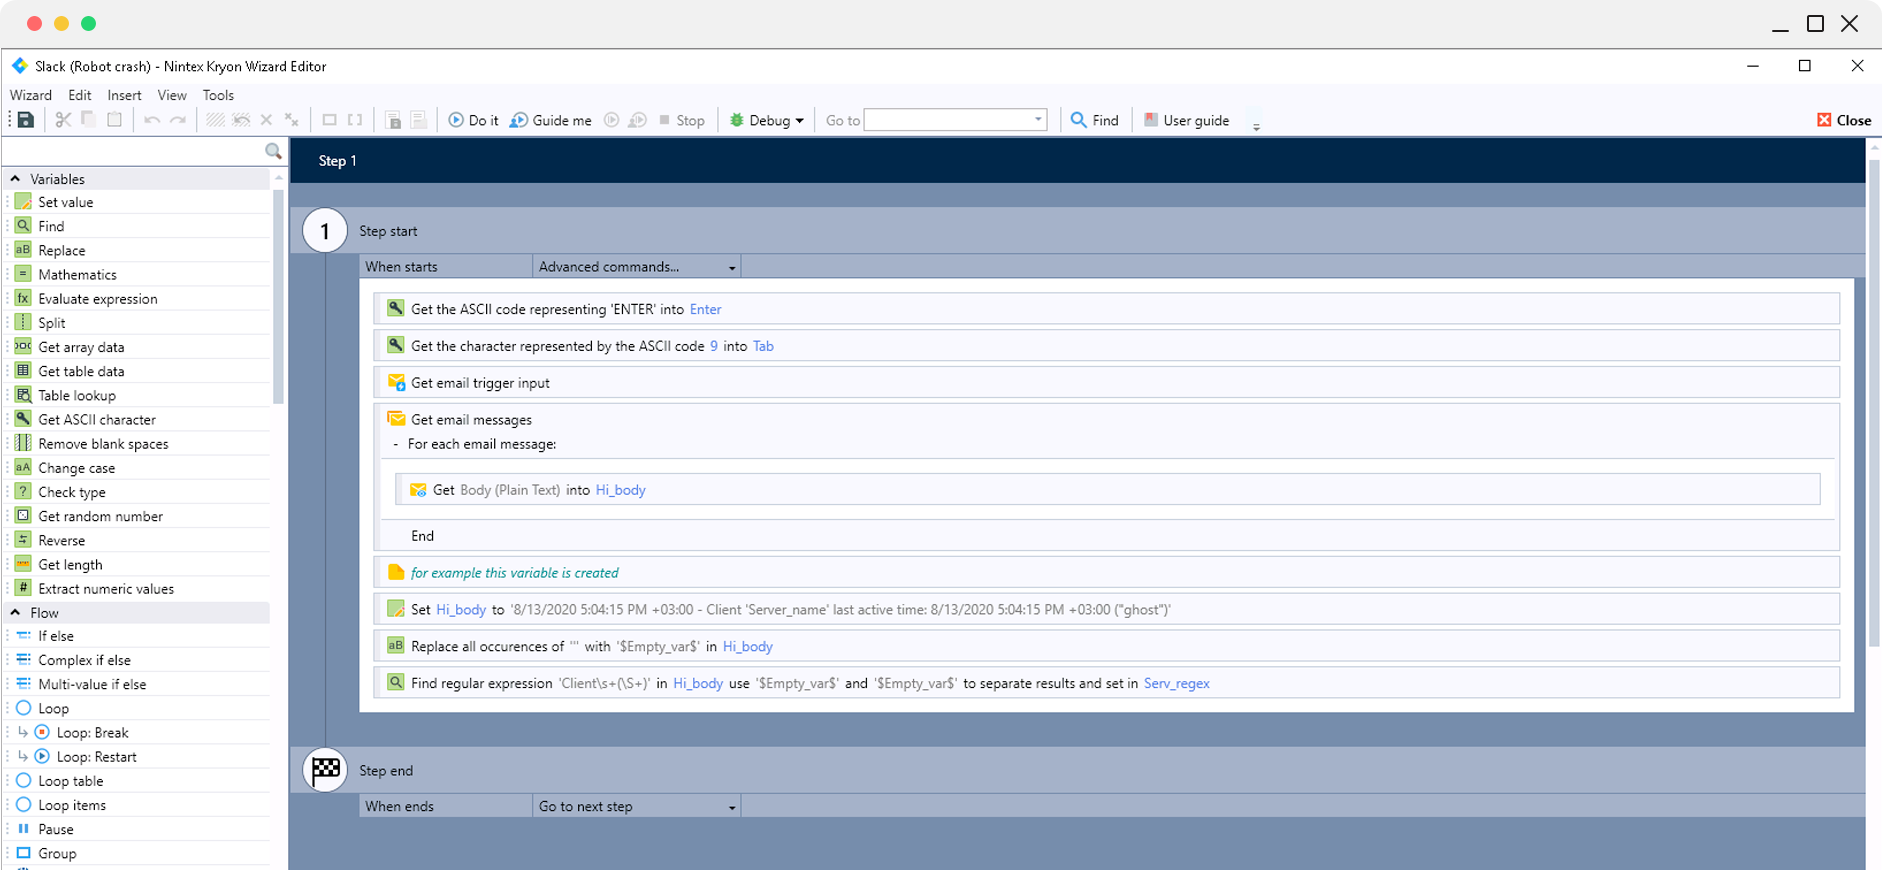1882x870 pixels.
Task: Click the Do it play icon
Action: tap(456, 120)
